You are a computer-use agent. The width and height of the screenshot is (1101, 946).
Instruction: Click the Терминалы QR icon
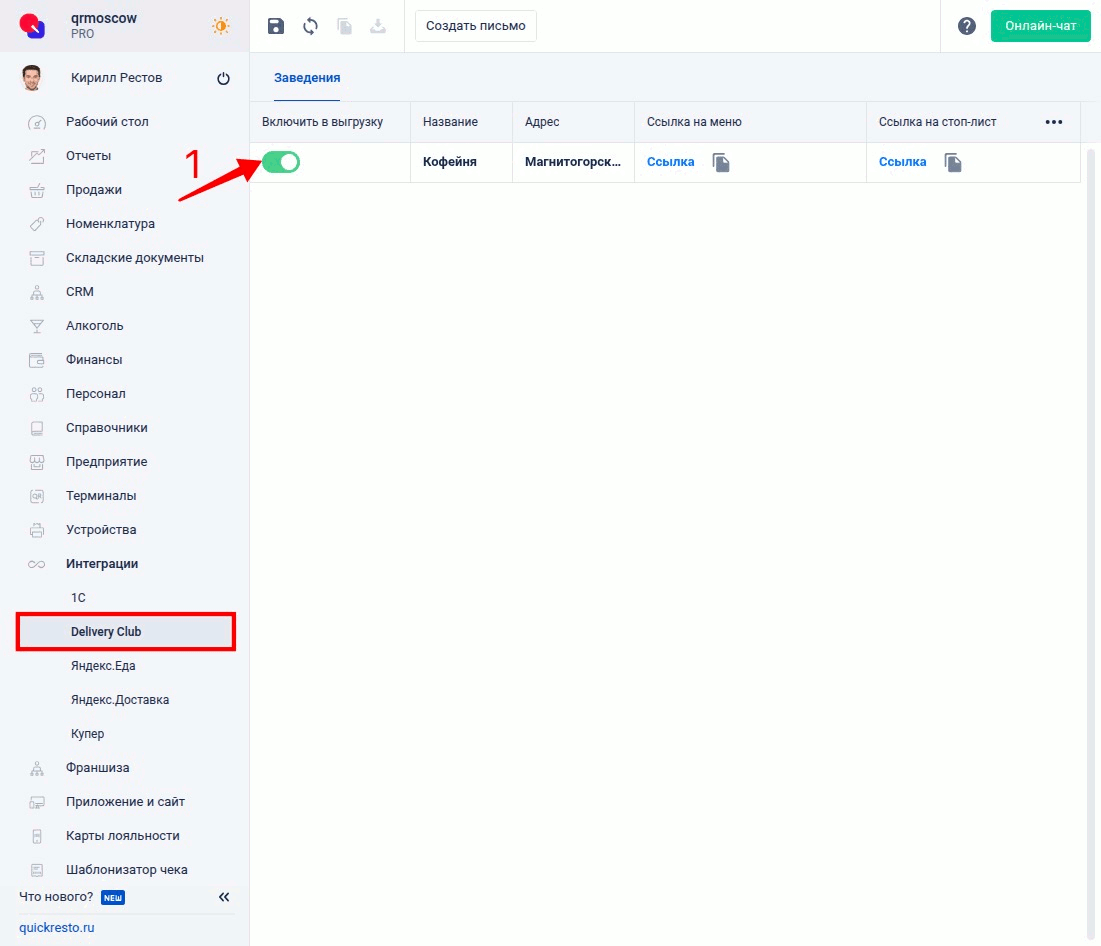37,496
